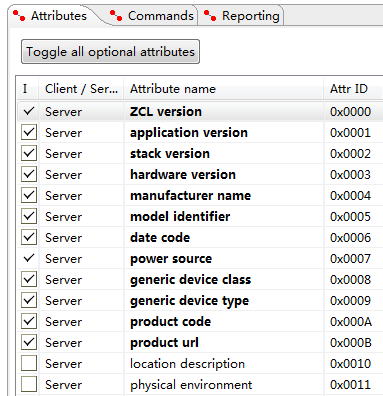
Task: Check the physical environment attribute box
Action: click(x=29, y=384)
